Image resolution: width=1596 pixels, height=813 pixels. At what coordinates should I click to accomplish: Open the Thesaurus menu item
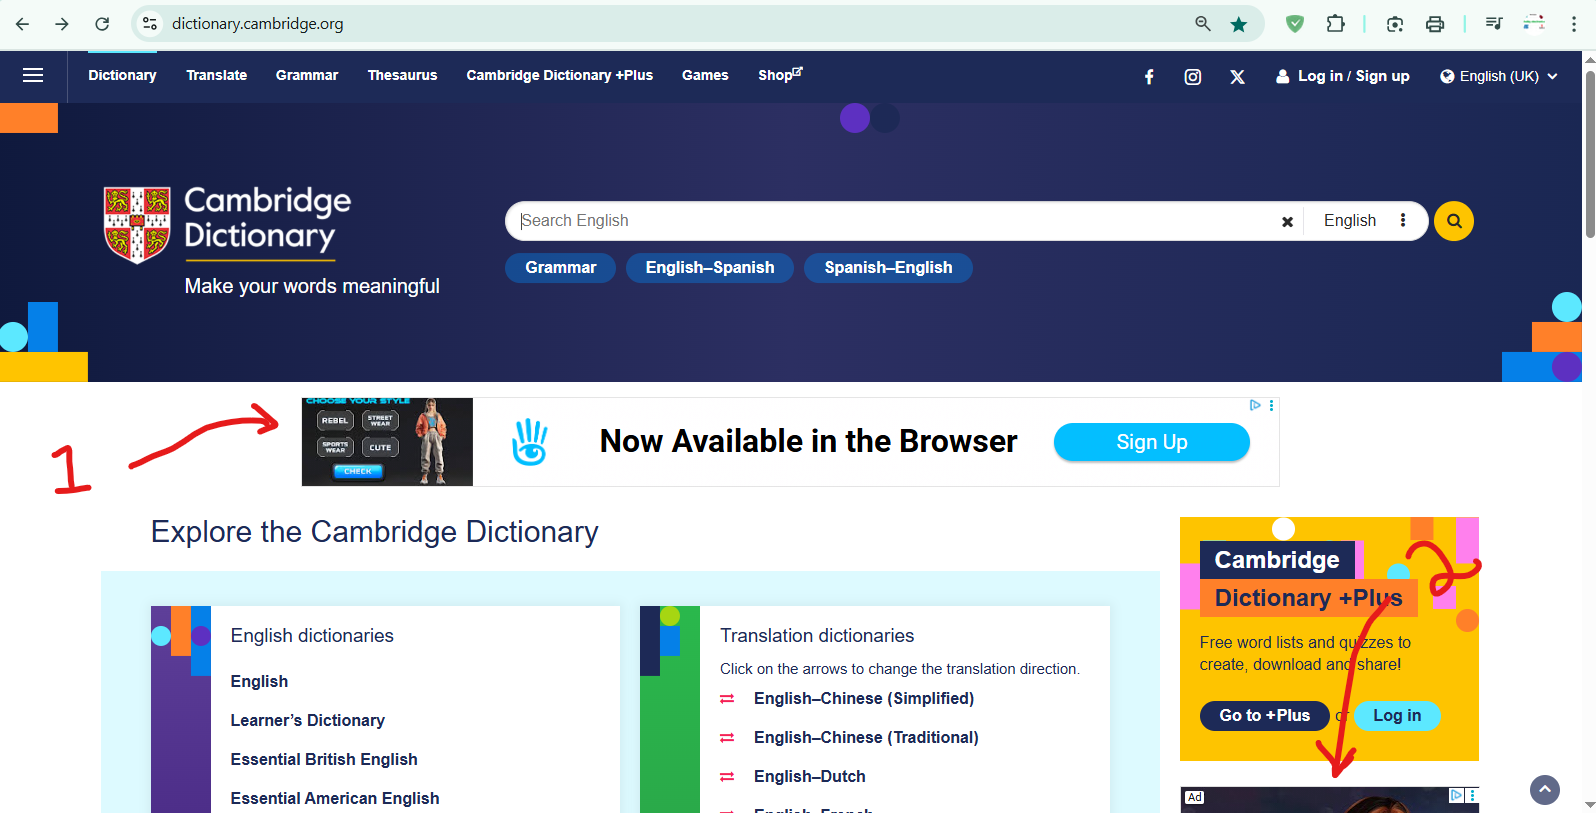(x=402, y=75)
